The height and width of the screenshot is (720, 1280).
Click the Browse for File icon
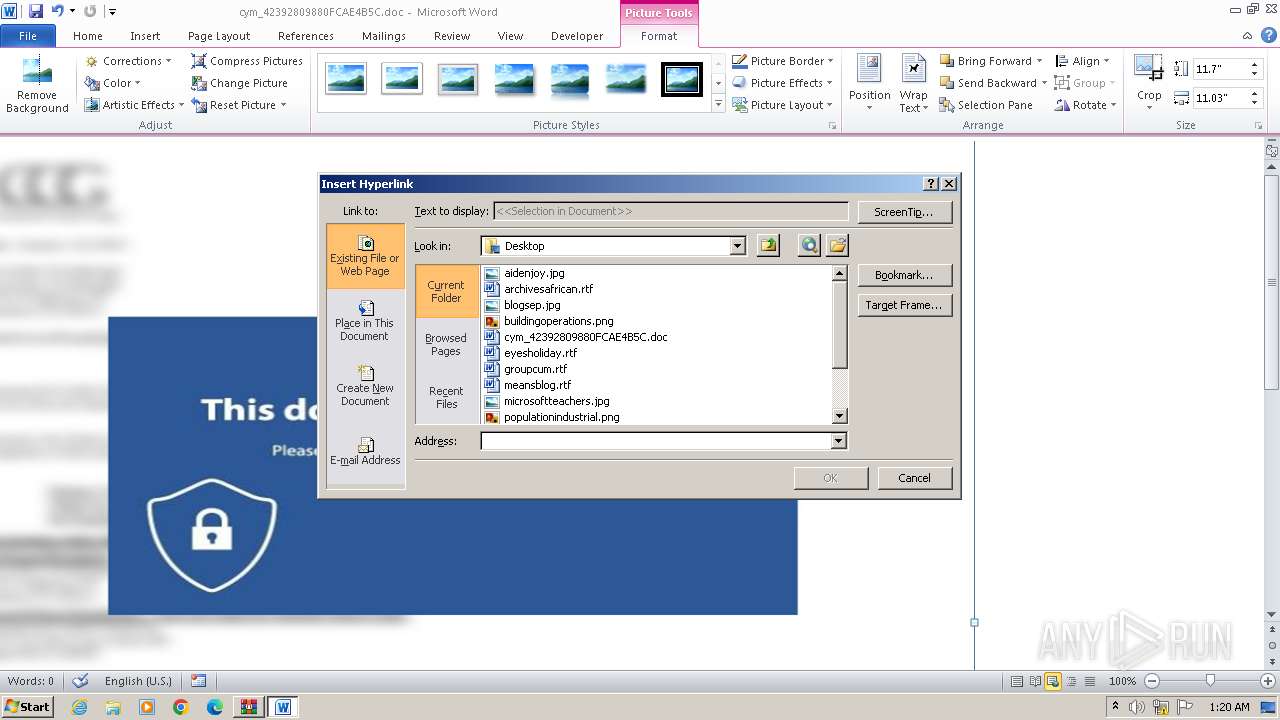point(837,245)
